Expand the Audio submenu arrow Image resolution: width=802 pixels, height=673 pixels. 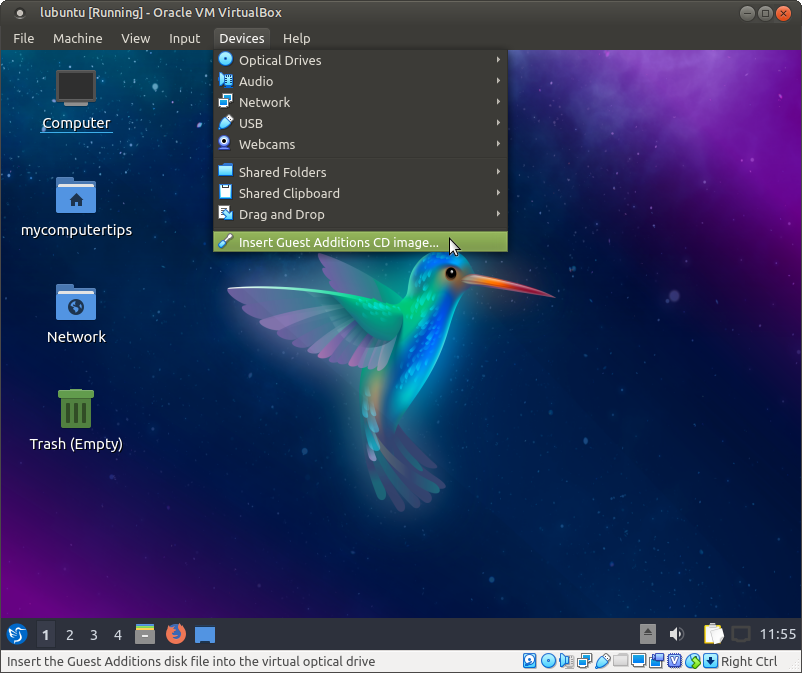pyautogui.click(x=498, y=81)
